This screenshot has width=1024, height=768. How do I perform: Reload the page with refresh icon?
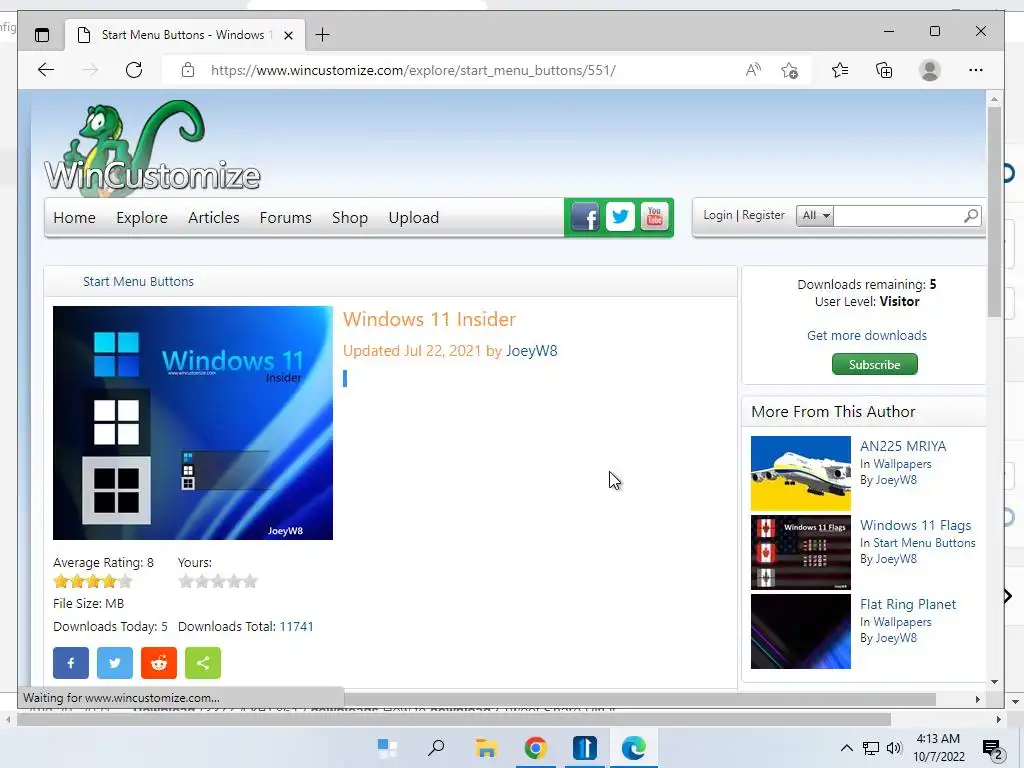pos(134,70)
